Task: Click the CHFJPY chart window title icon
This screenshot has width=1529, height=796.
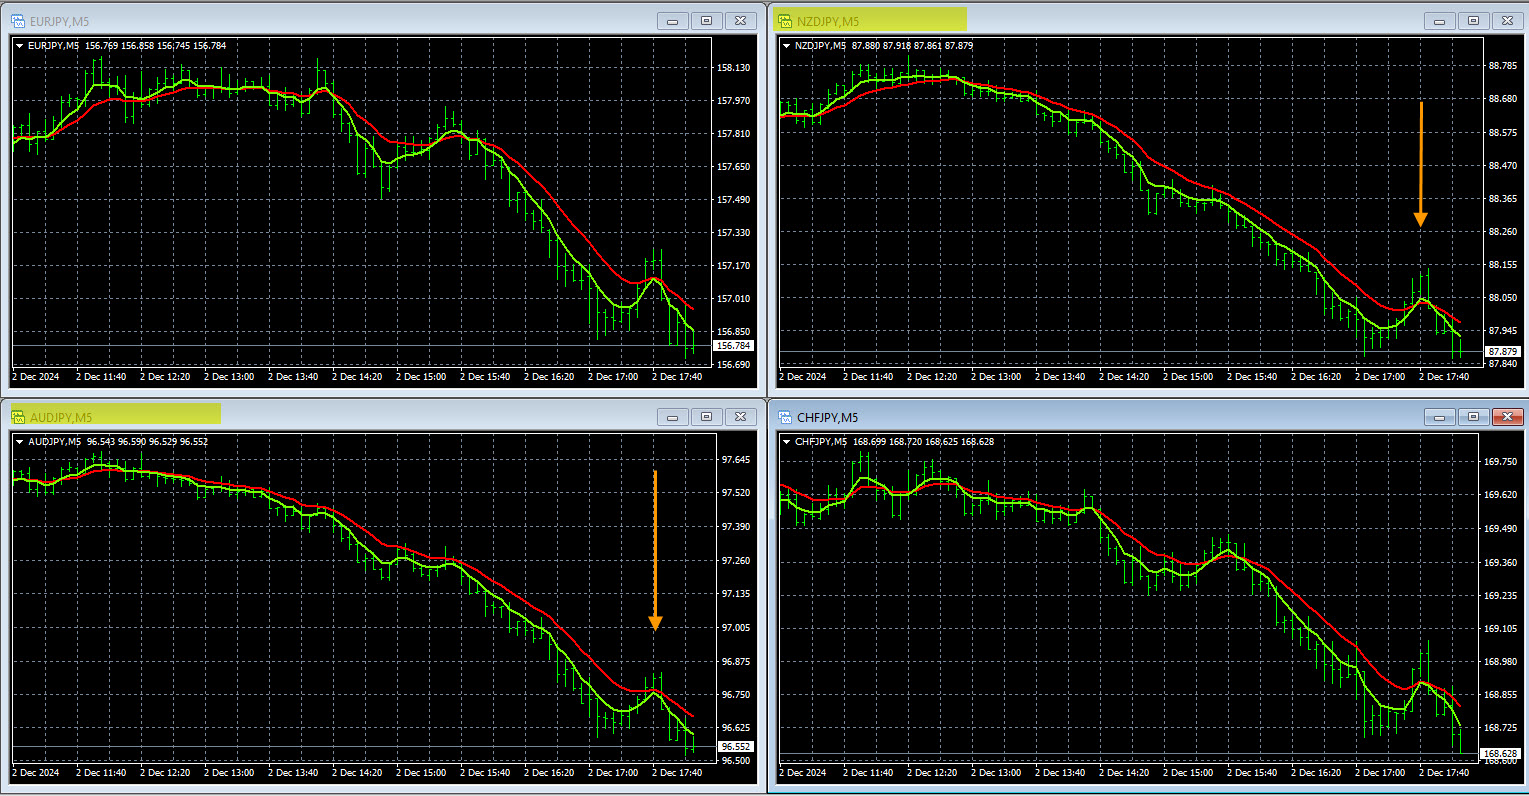Action: [784, 417]
